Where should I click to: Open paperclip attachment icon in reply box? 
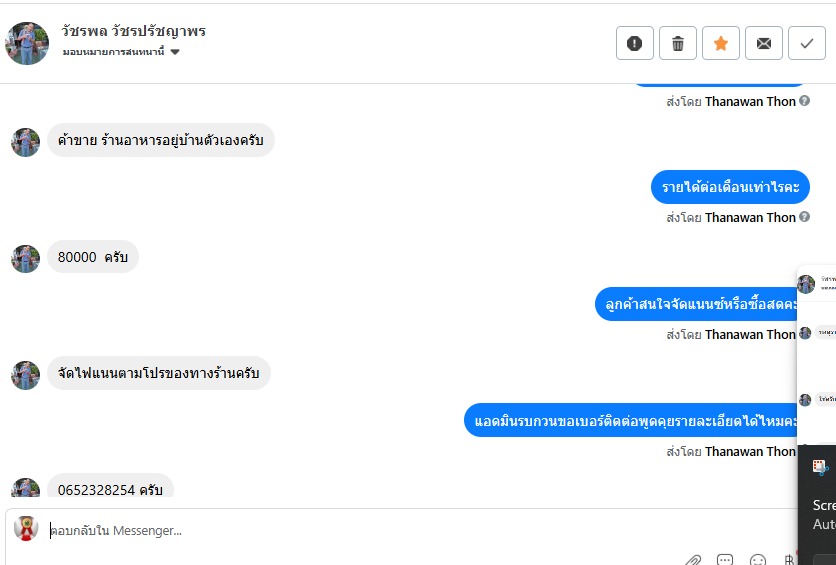coord(693,561)
